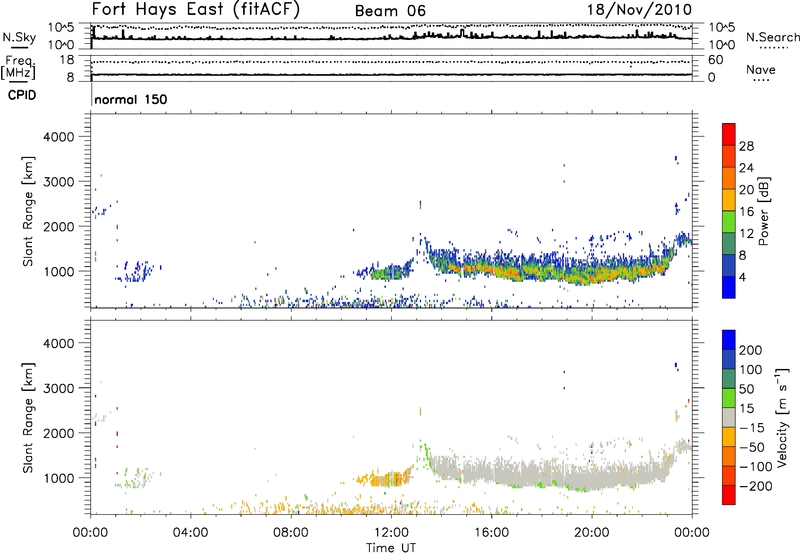The image size is (800, 554).
Task: Pick the red top segment of power colorbar
Action: (729, 135)
